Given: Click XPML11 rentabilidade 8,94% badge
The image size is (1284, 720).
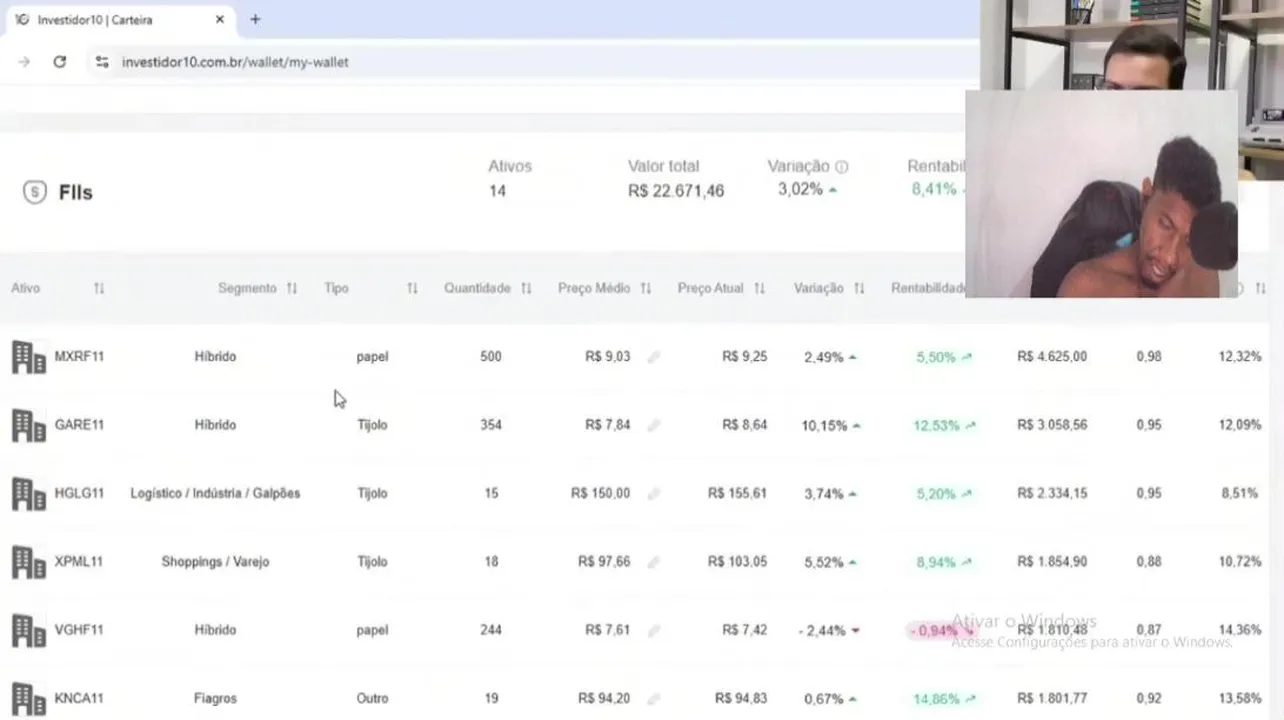Looking at the screenshot, I should click(944, 562).
